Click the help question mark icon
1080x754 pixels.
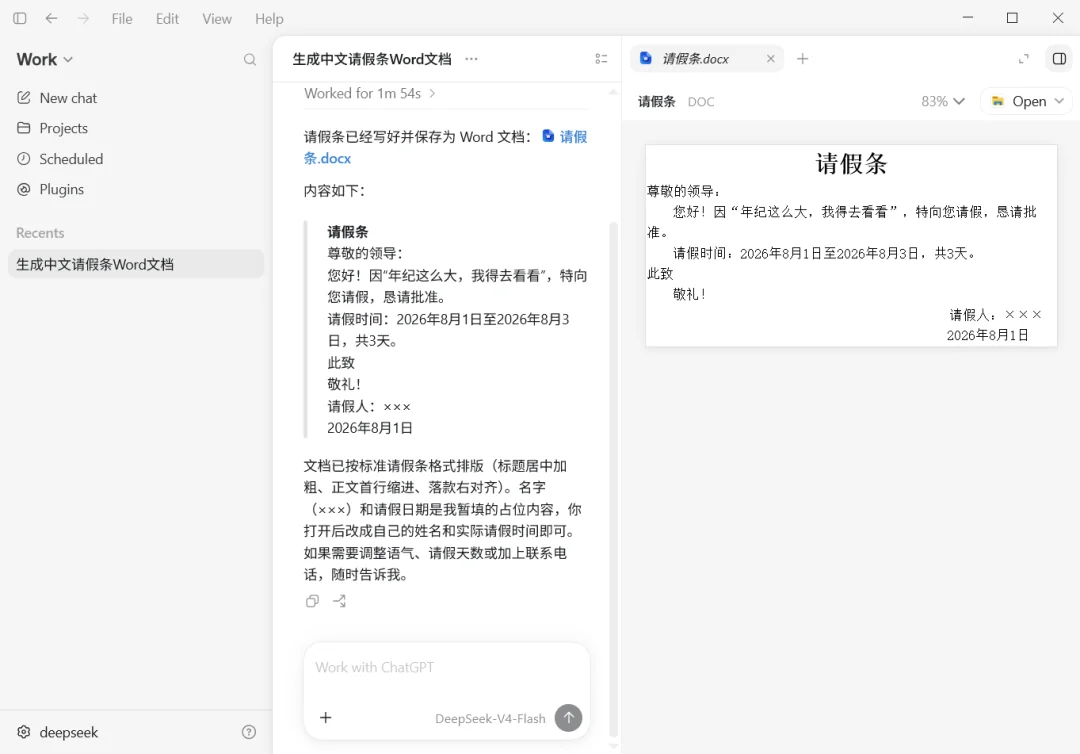click(x=249, y=732)
